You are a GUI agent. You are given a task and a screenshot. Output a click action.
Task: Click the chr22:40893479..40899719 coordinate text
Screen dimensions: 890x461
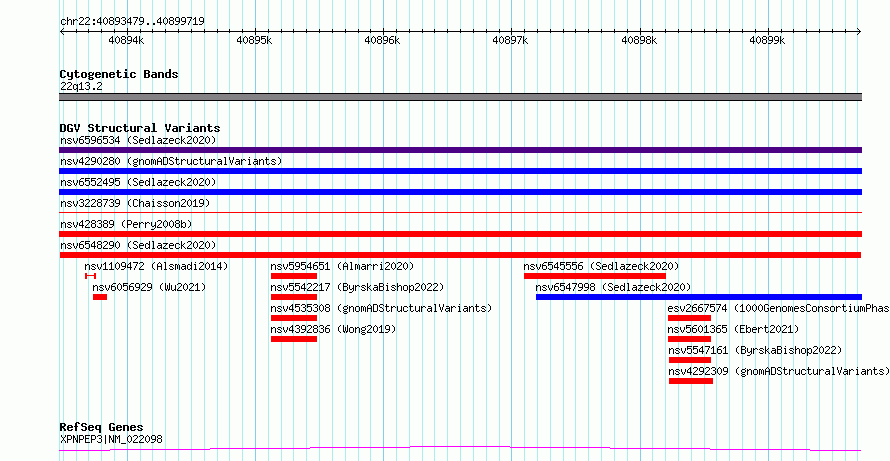click(132, 22)
